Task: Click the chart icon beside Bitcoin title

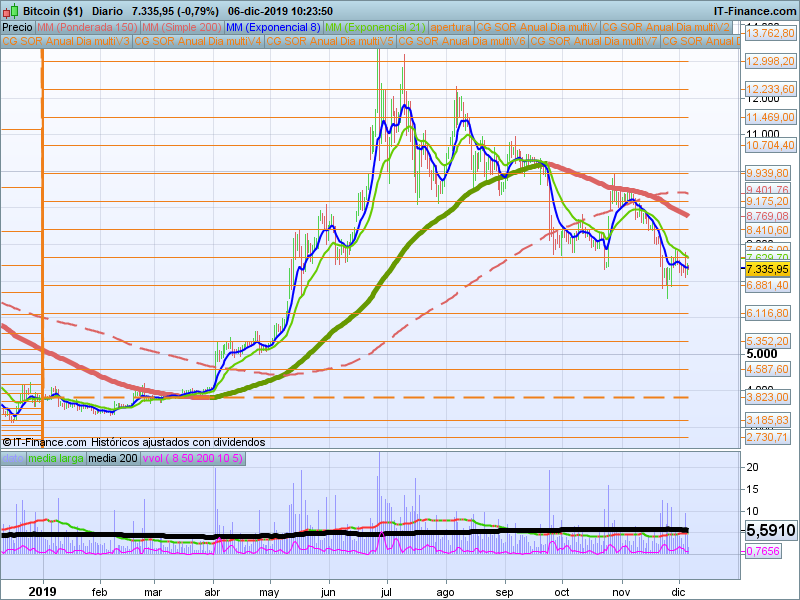Action: tap(10, 10)
